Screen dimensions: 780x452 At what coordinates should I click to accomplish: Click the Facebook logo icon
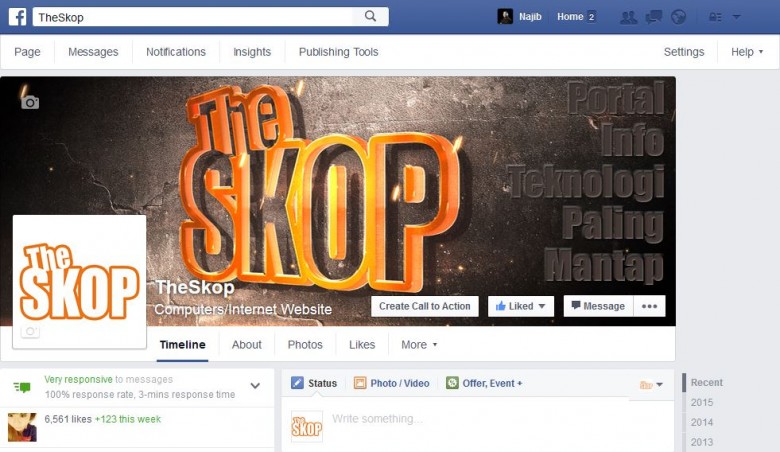pos(17,17)
